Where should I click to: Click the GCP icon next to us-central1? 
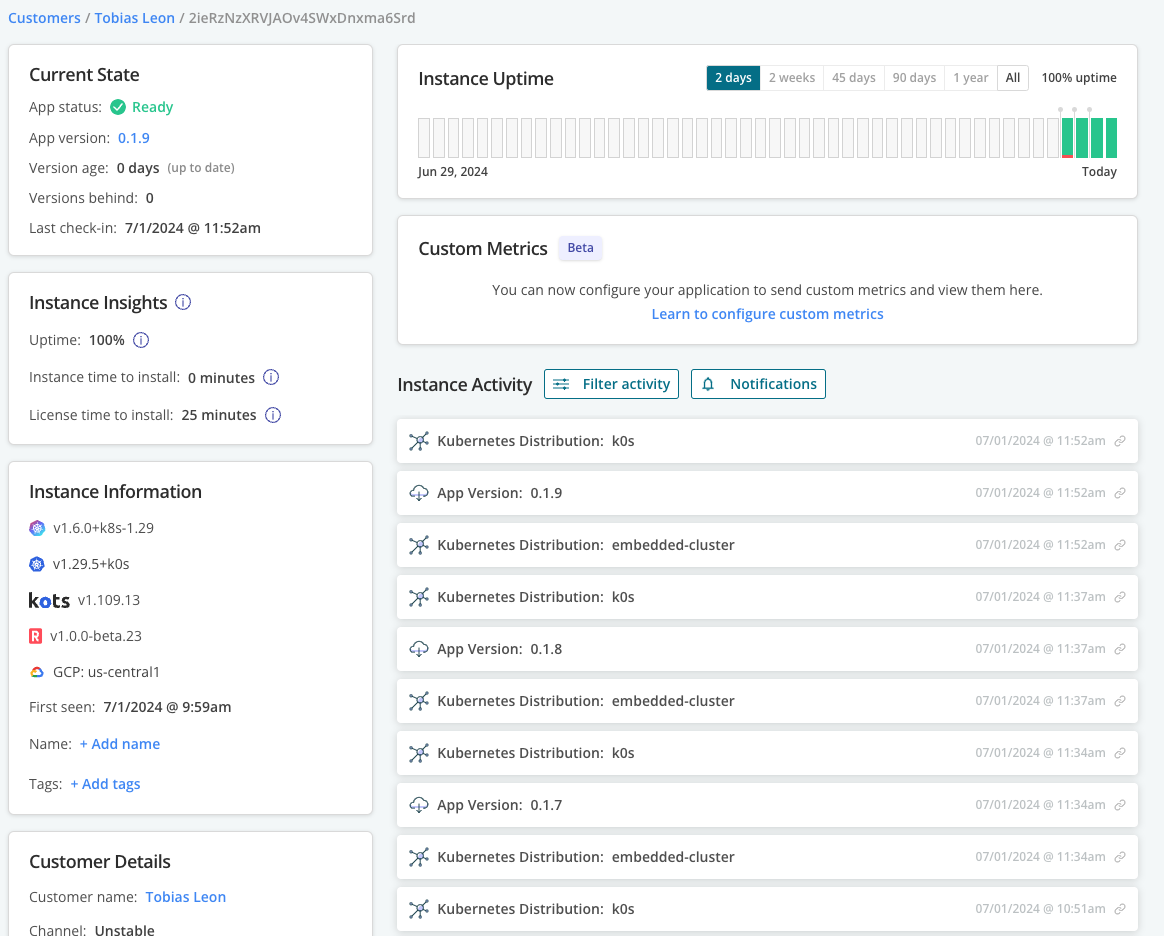click(36, 672)
